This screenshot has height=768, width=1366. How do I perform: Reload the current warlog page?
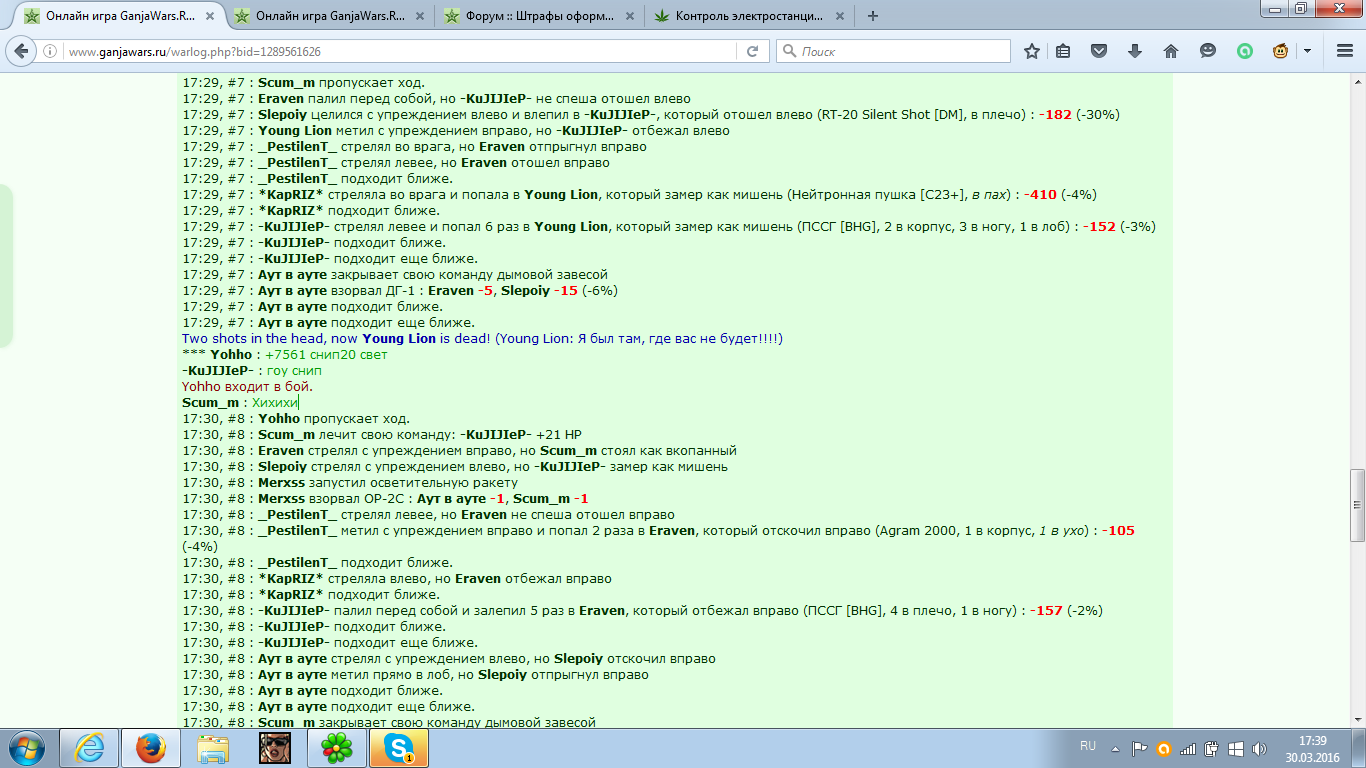pos(752,51)
